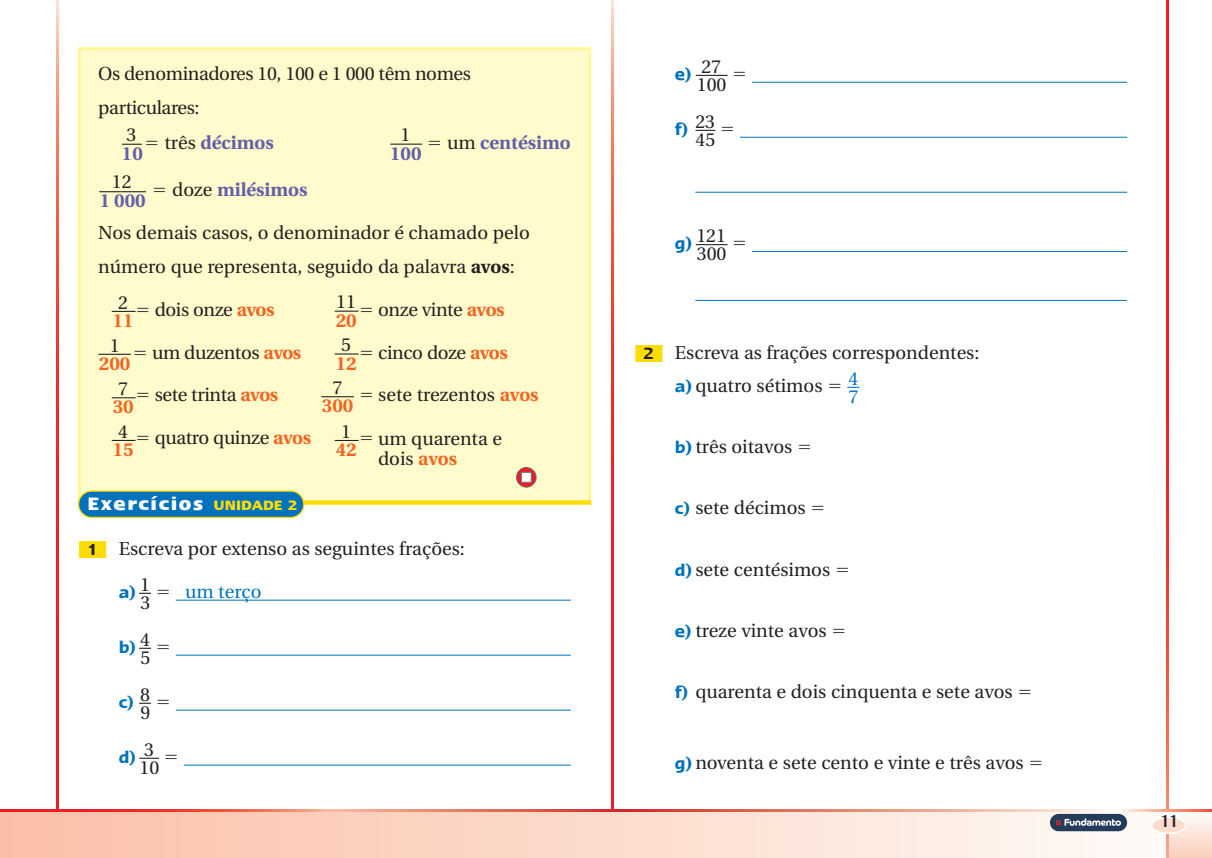Click the page number 11
The height and width of the screenshot is (858, 1212).
pyautogui.click(x=1169, y=822)
